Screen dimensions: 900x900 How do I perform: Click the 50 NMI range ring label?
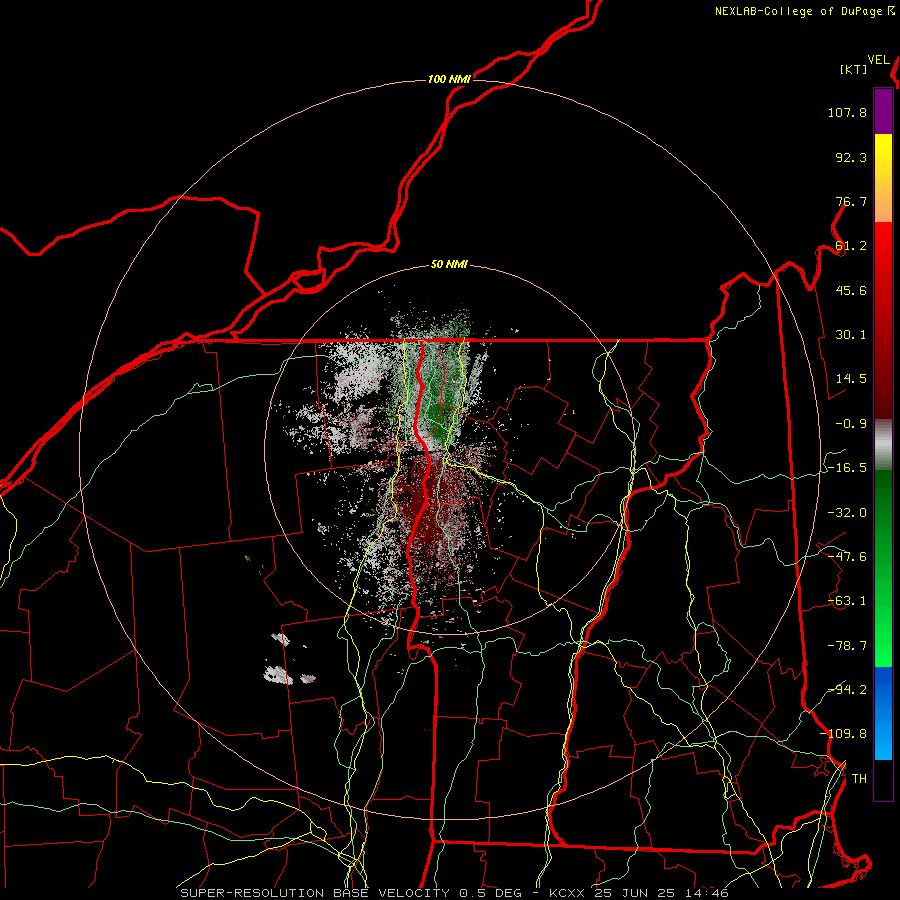pyautogui.click(x=449, y=265)
